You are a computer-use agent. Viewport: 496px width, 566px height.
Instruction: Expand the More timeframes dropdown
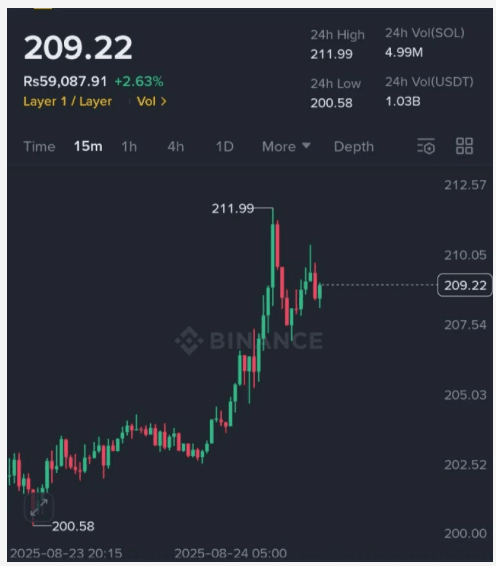click(x=286, y=147)
